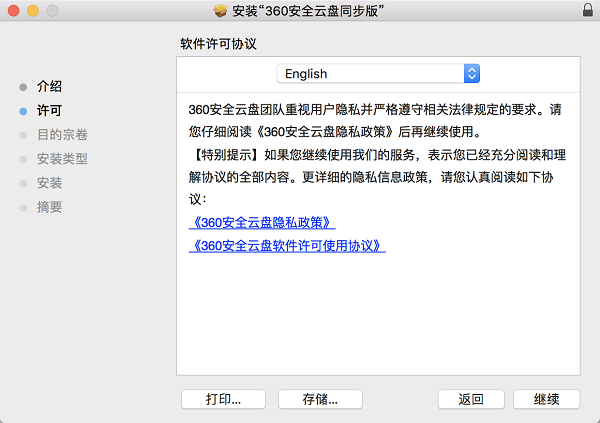
Task: Click the window title 安装“360安全云盘同步版”
Action: 308,11
